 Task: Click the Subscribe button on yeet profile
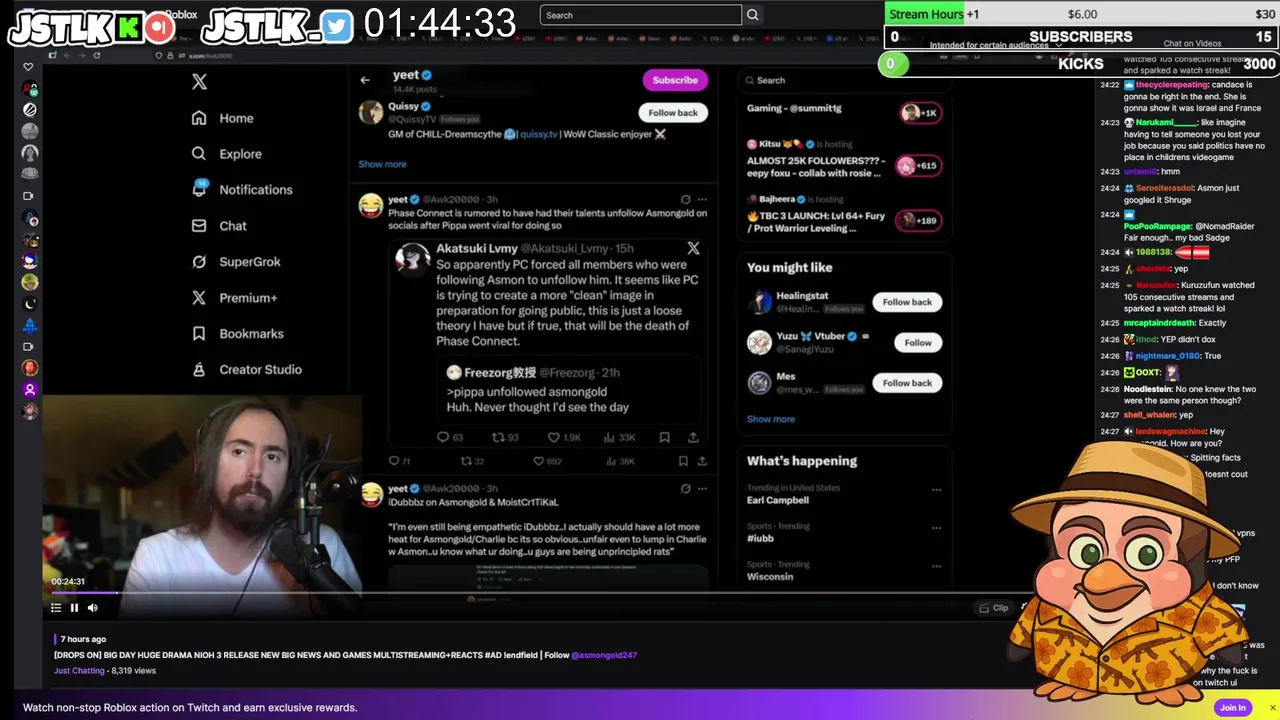pos(675,80)
